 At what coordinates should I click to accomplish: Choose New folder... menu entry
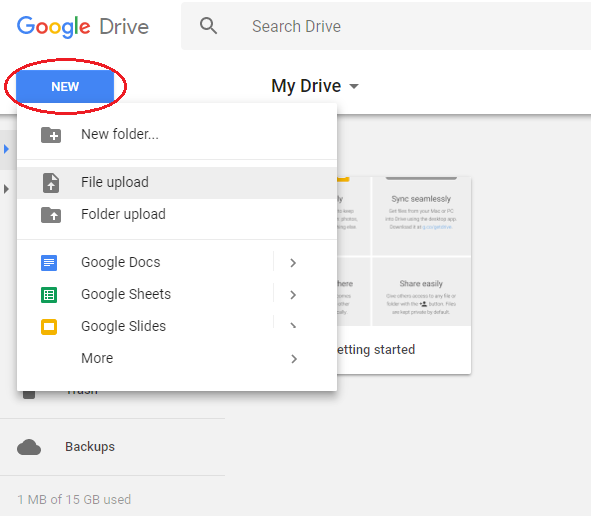(177, 135)
